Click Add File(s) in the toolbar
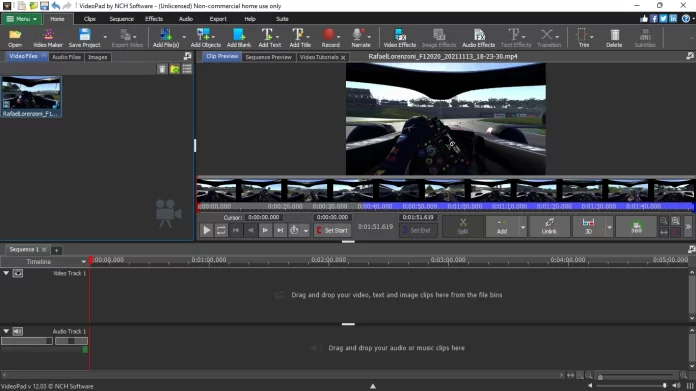Image resolution: width=696 pixels, height=391 pixels. (166, 38)
